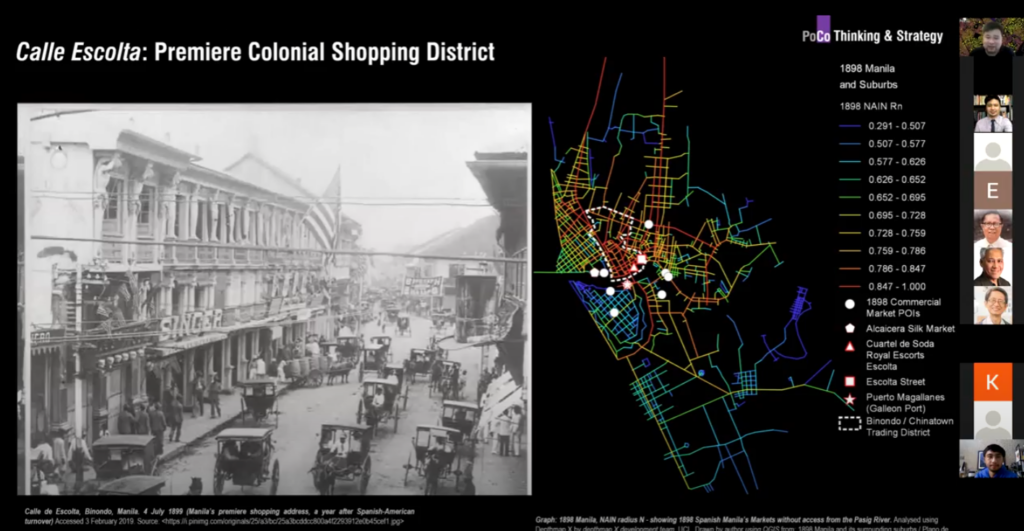
Task: Click the Escolta Street square legend icon
Action: [848, 382]
